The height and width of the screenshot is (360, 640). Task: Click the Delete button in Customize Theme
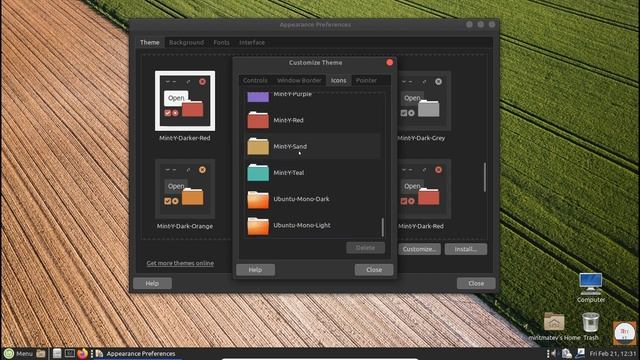(x=365, y=248)
